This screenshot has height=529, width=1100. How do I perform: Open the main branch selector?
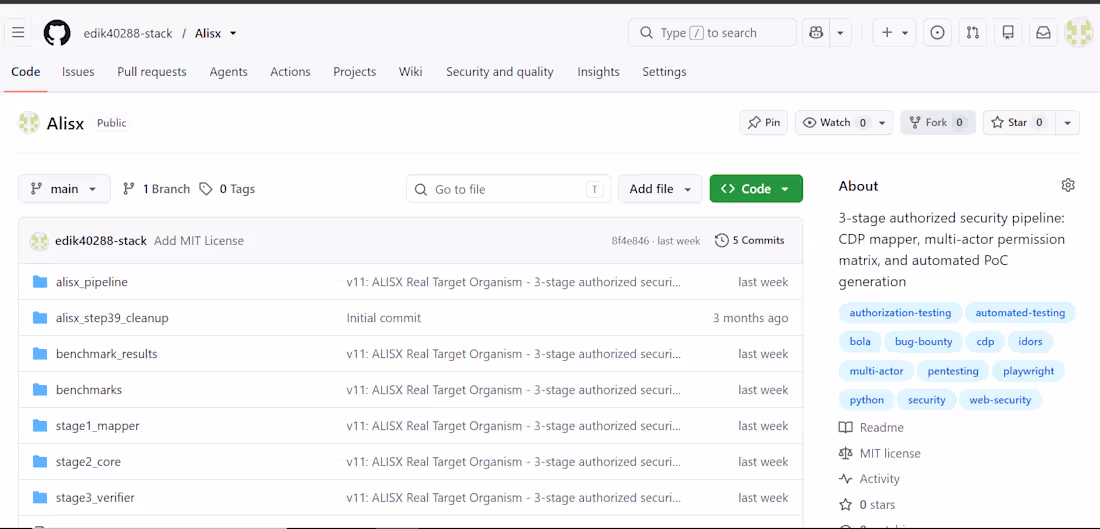(x=65, y=189)
